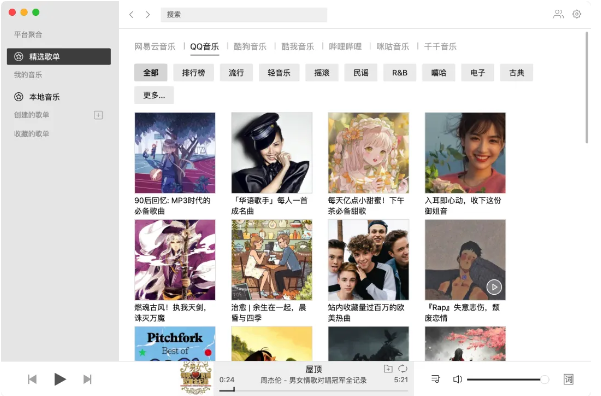Screen dimensions: 601x396
Task: Expand the 更多... genre filter
Action: pyautogui.click(x=154, y=95)
